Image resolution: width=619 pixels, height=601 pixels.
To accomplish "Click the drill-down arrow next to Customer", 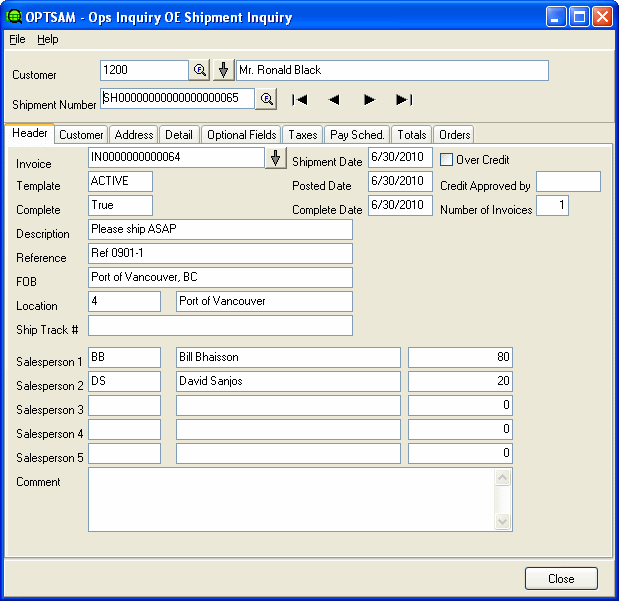I will tap(224, 70).
